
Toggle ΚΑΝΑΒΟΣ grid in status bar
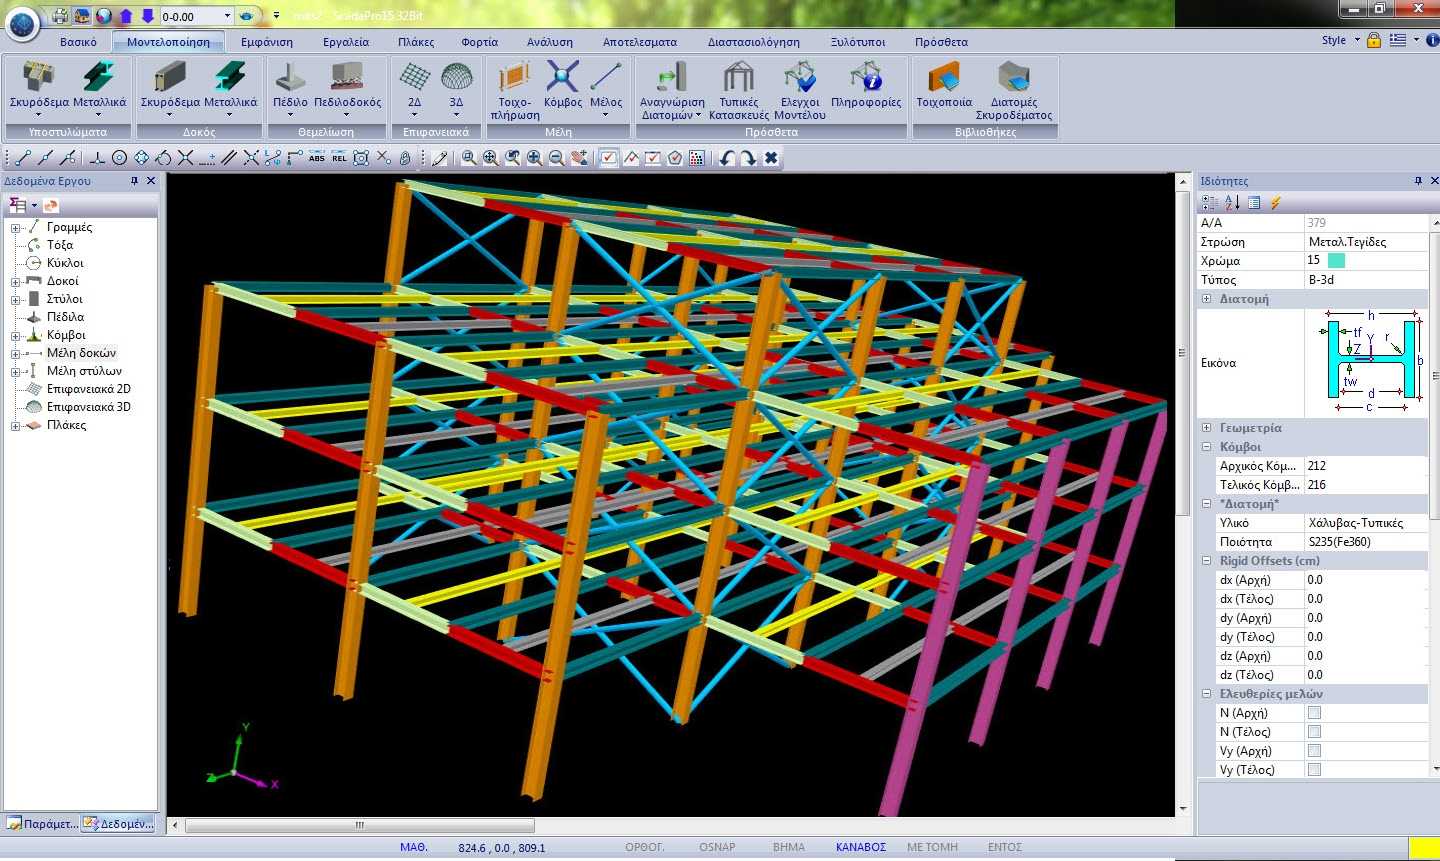pyautogui.click(x=861, y=847)
